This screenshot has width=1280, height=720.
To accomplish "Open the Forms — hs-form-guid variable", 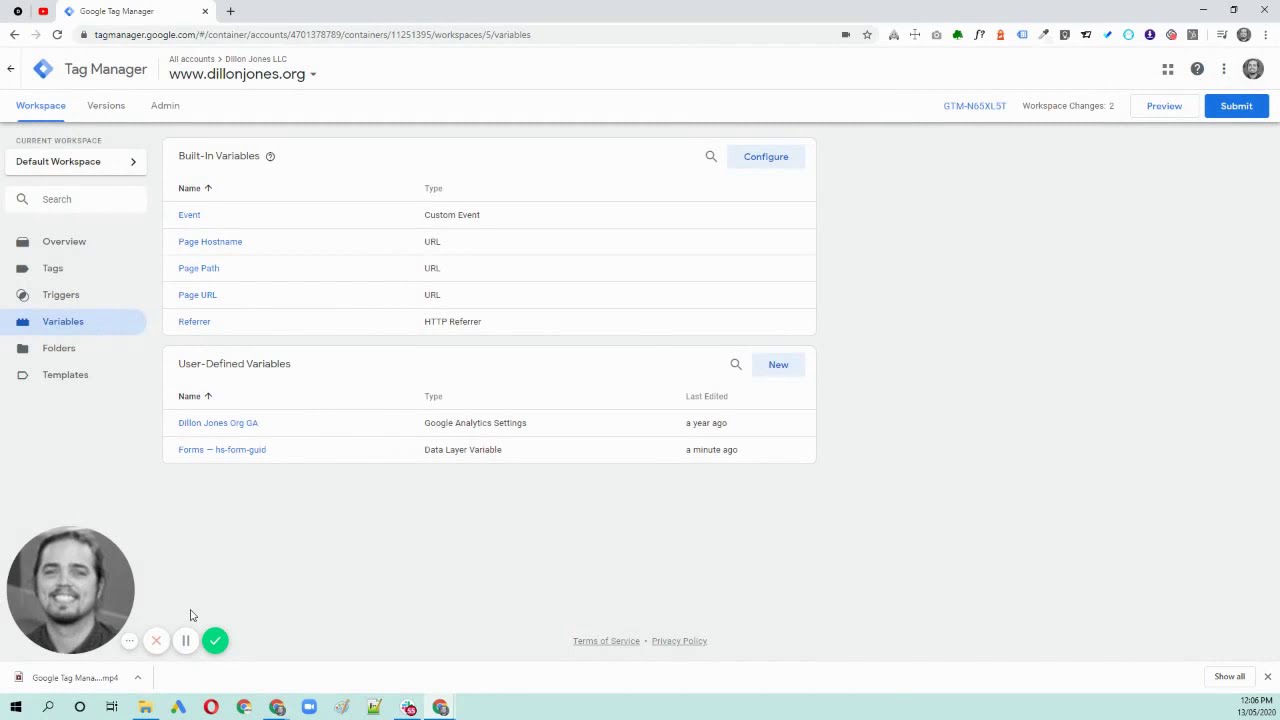I will tap(222, 450).
